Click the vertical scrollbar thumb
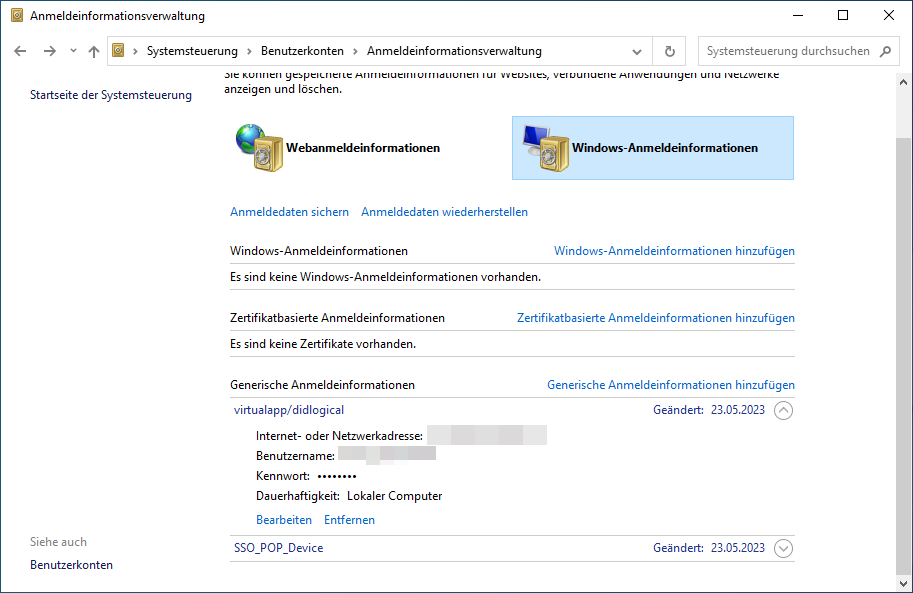Viewport: 913px width, 593px height. [x=903, y=355]
